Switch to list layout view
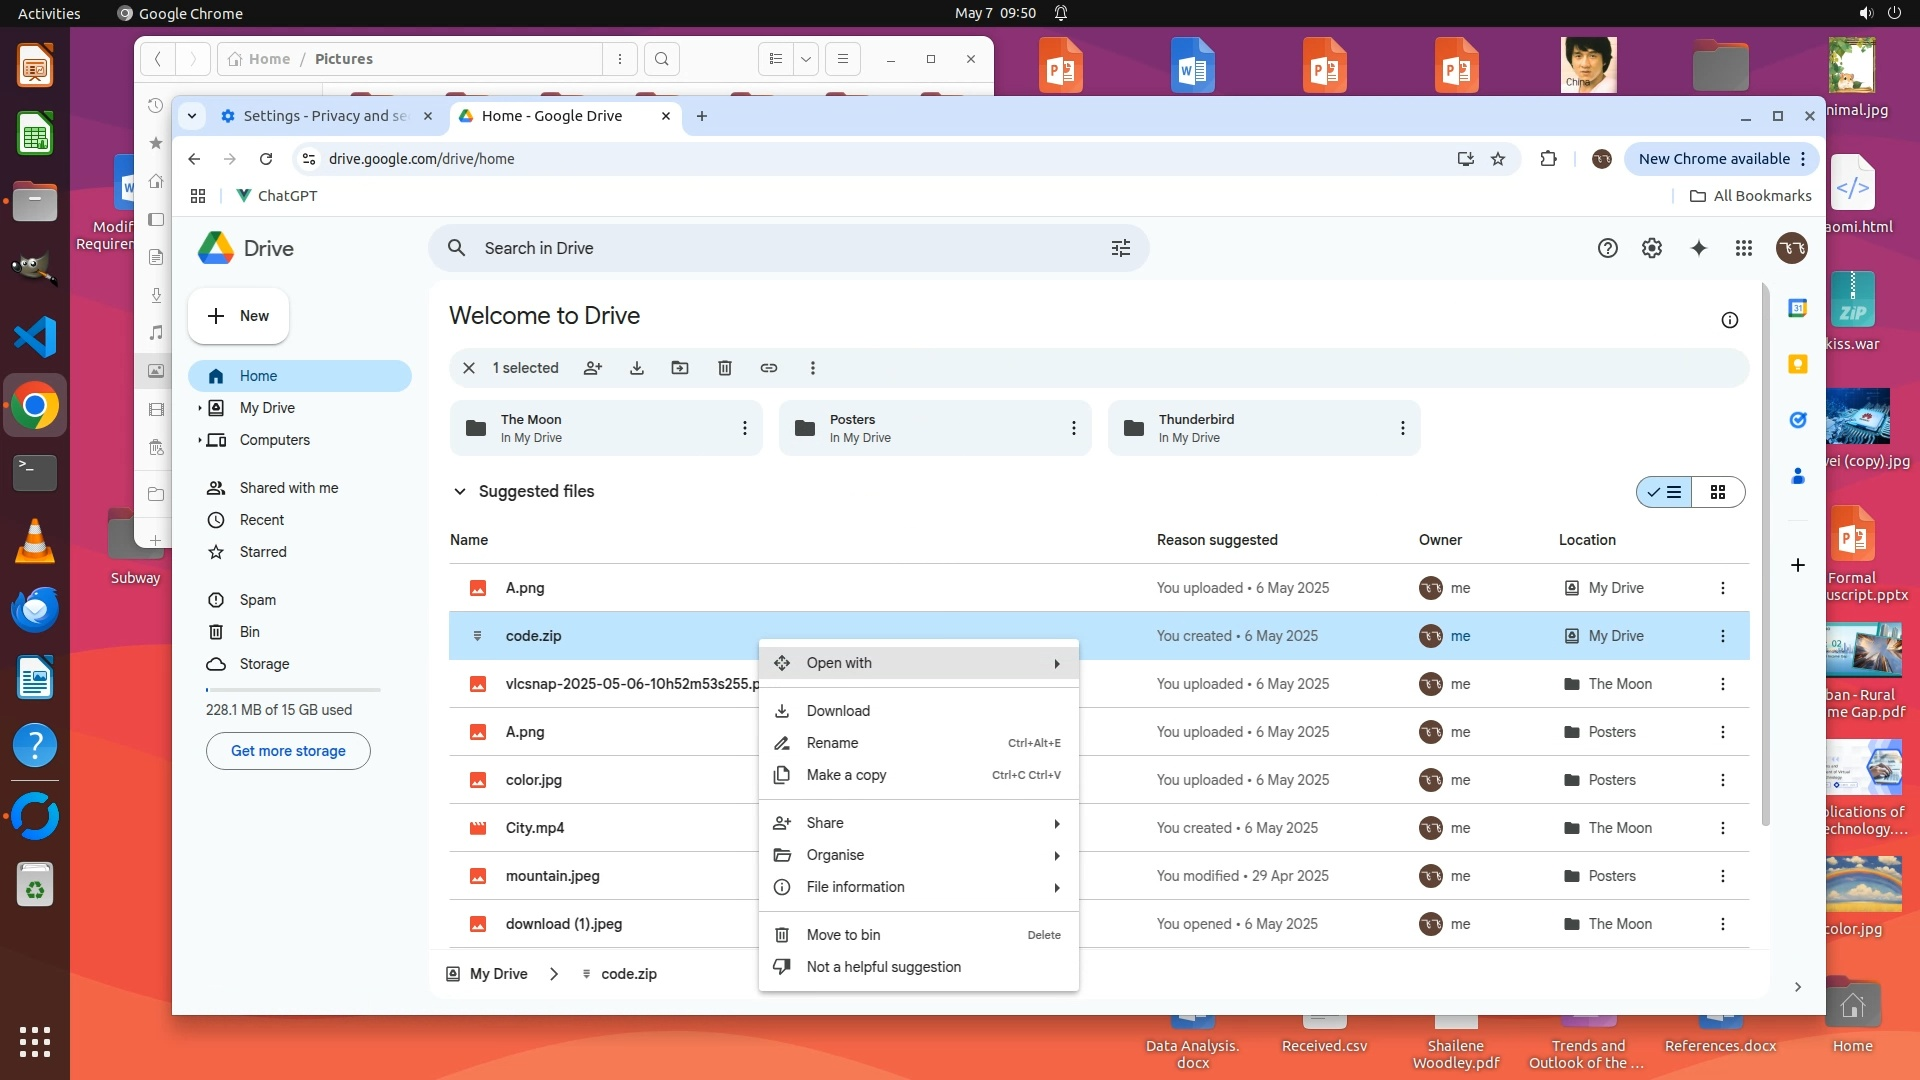 (1665, 492)
